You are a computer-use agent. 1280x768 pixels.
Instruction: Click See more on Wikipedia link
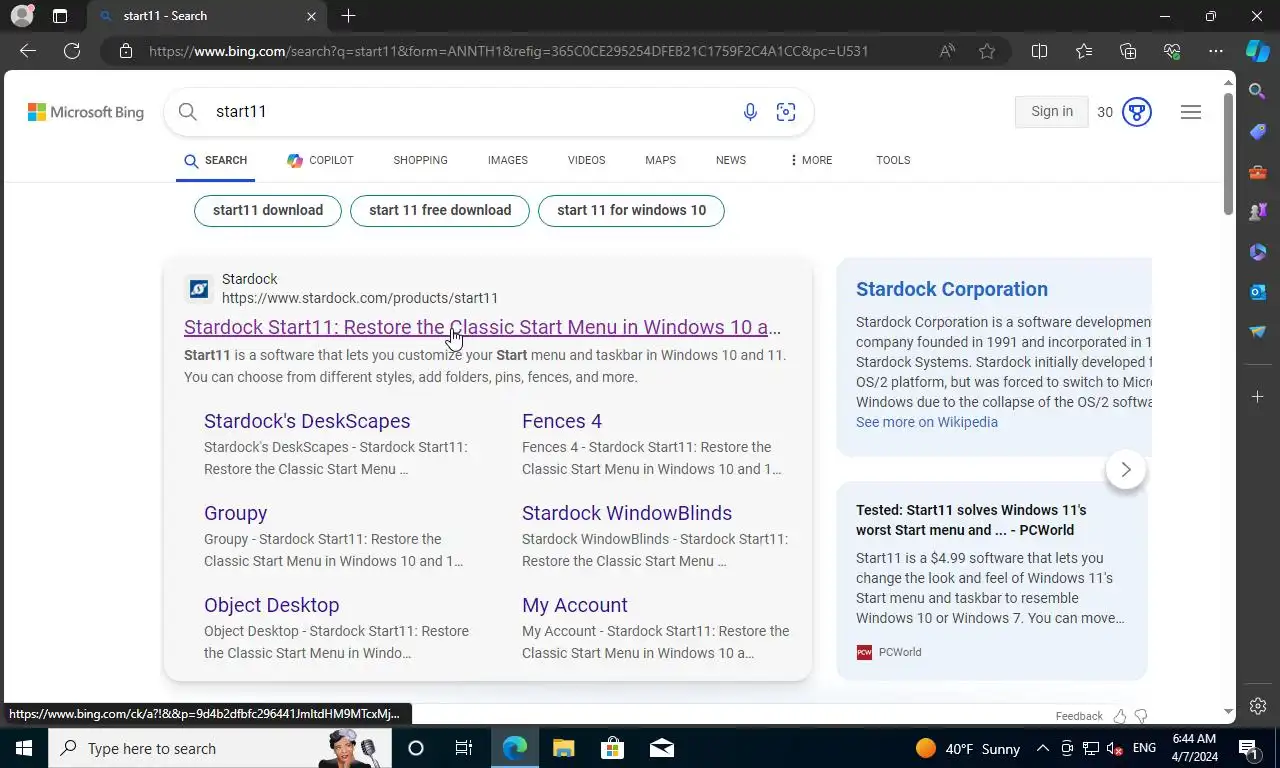[x=927, y=422]
